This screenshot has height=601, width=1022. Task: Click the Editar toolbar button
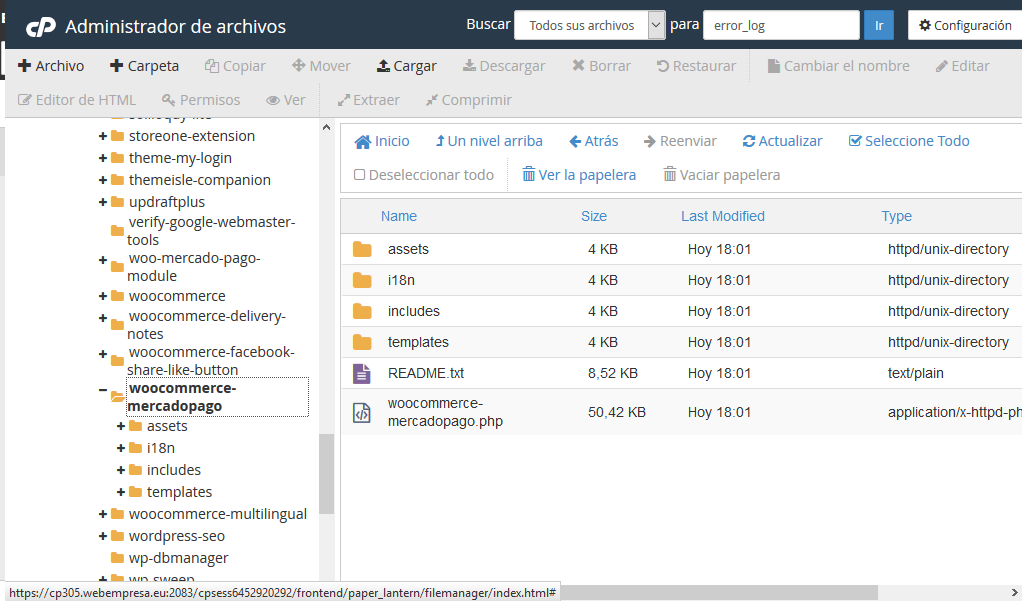coord(962,66)
